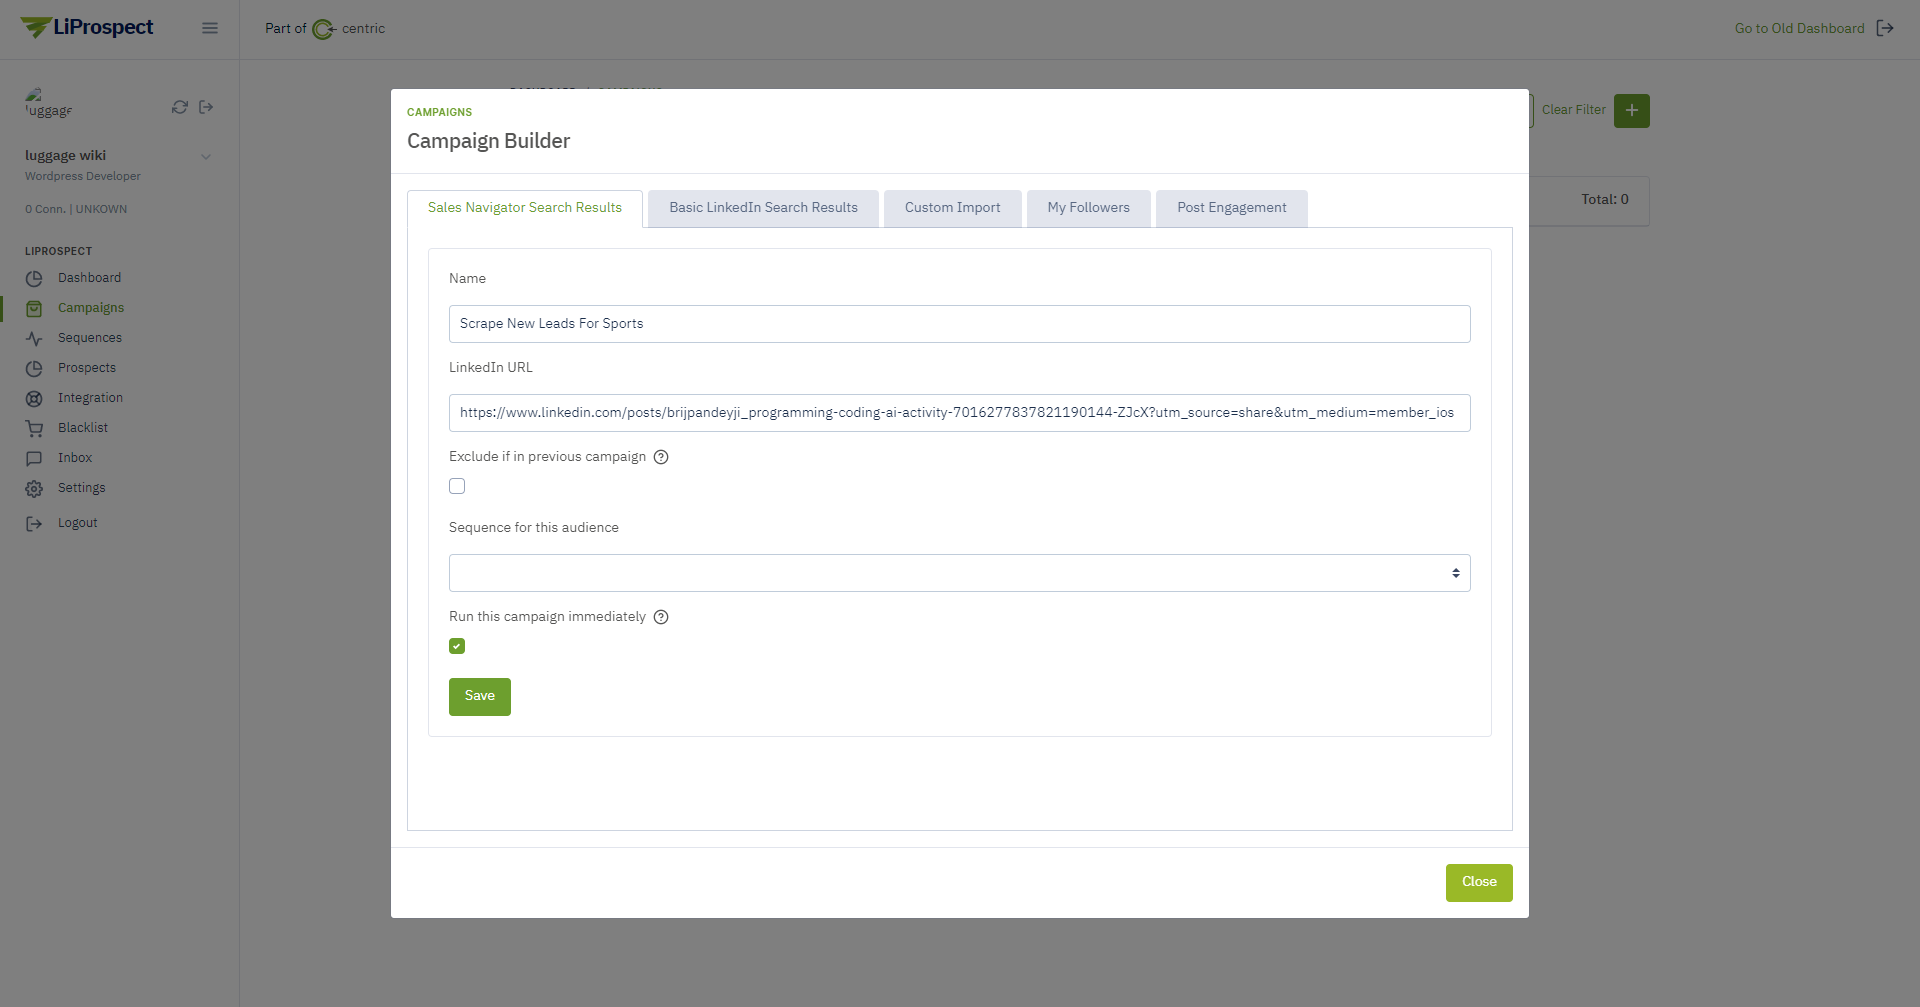The height and width of the screenshot is (1007, 1920).
Task: Click the Wordpress Developer subtitle text
Action: (83, 176)
